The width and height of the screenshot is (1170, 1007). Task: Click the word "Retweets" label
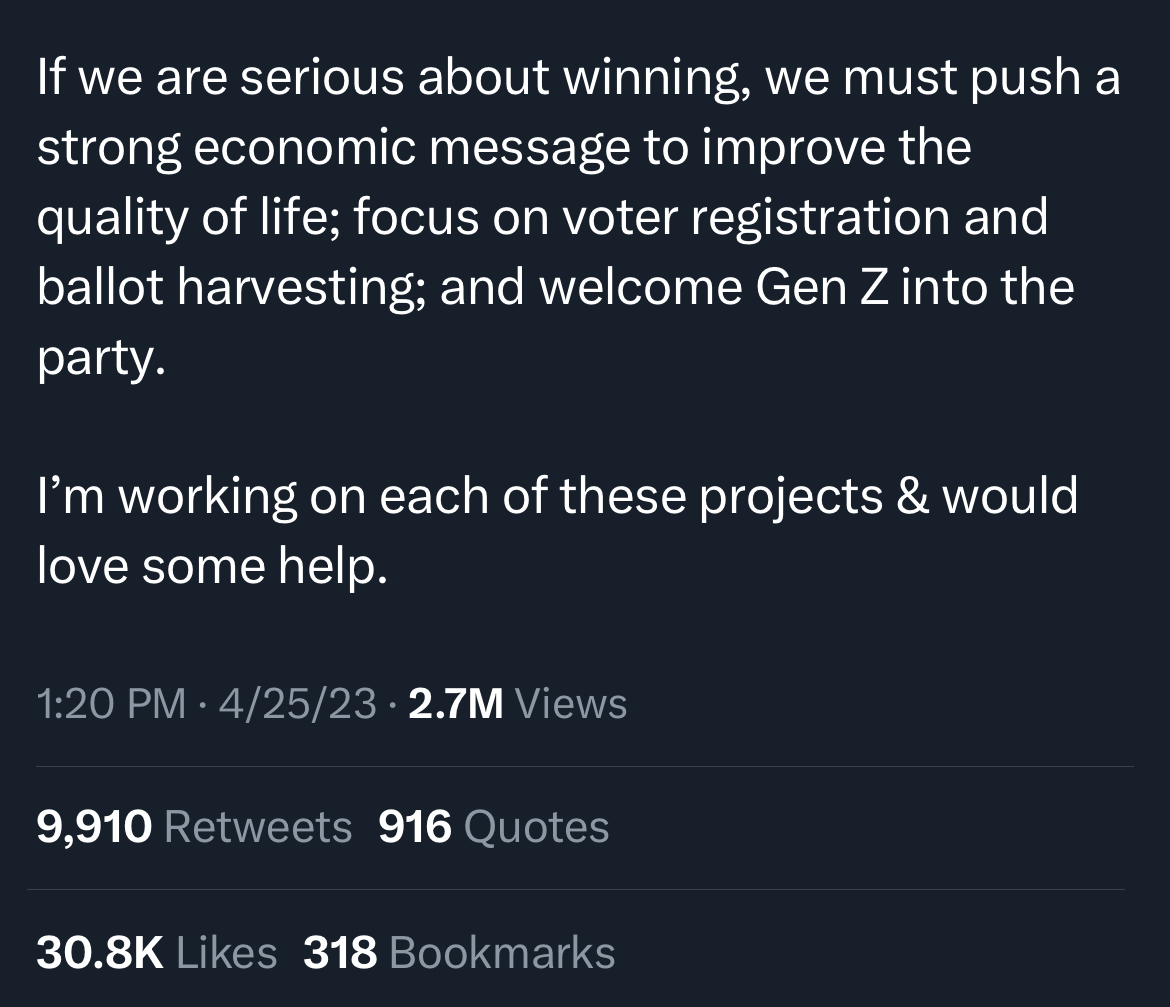(257, 827)
